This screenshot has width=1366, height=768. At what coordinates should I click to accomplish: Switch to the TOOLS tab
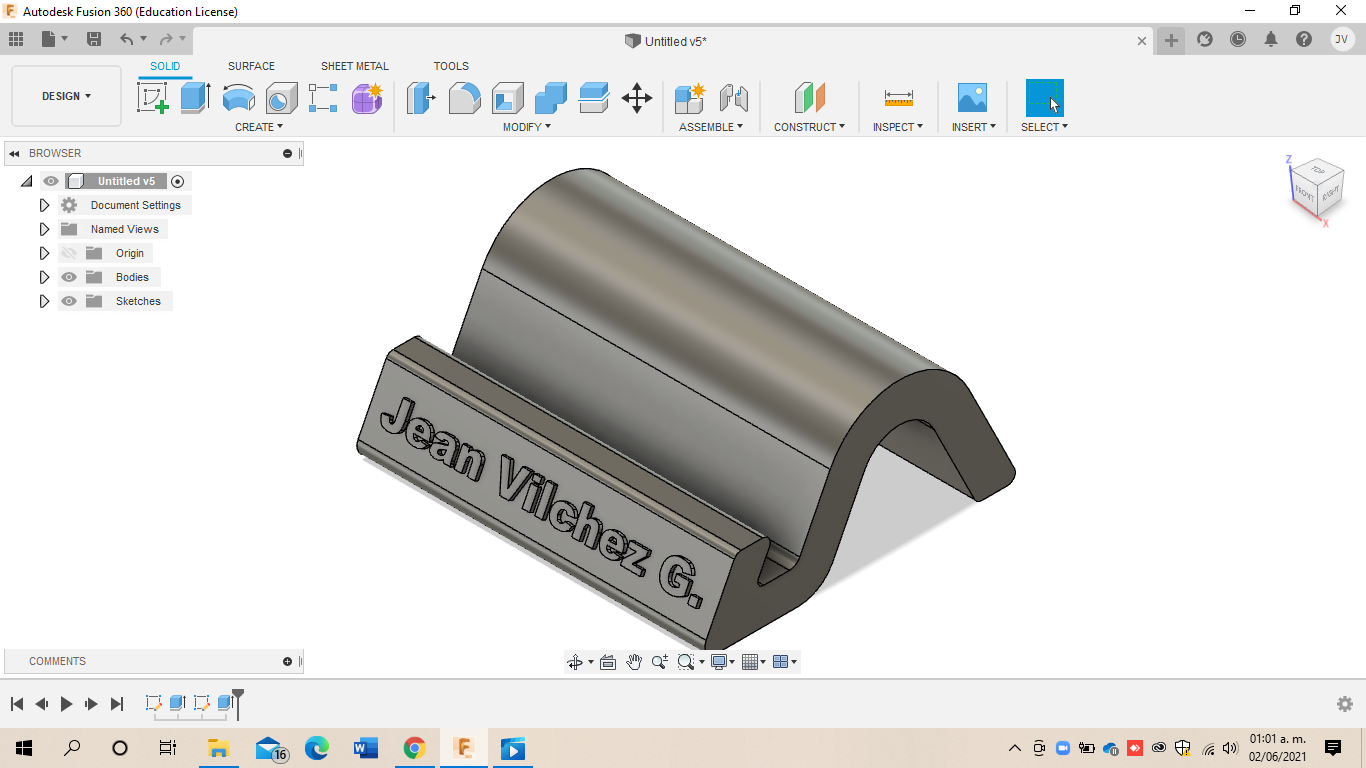pos(451,66)
